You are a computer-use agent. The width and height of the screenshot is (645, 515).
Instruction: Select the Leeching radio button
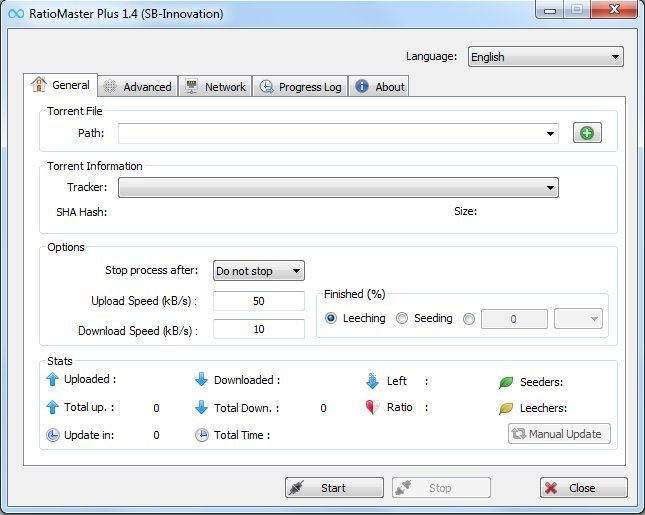(331, 318)
